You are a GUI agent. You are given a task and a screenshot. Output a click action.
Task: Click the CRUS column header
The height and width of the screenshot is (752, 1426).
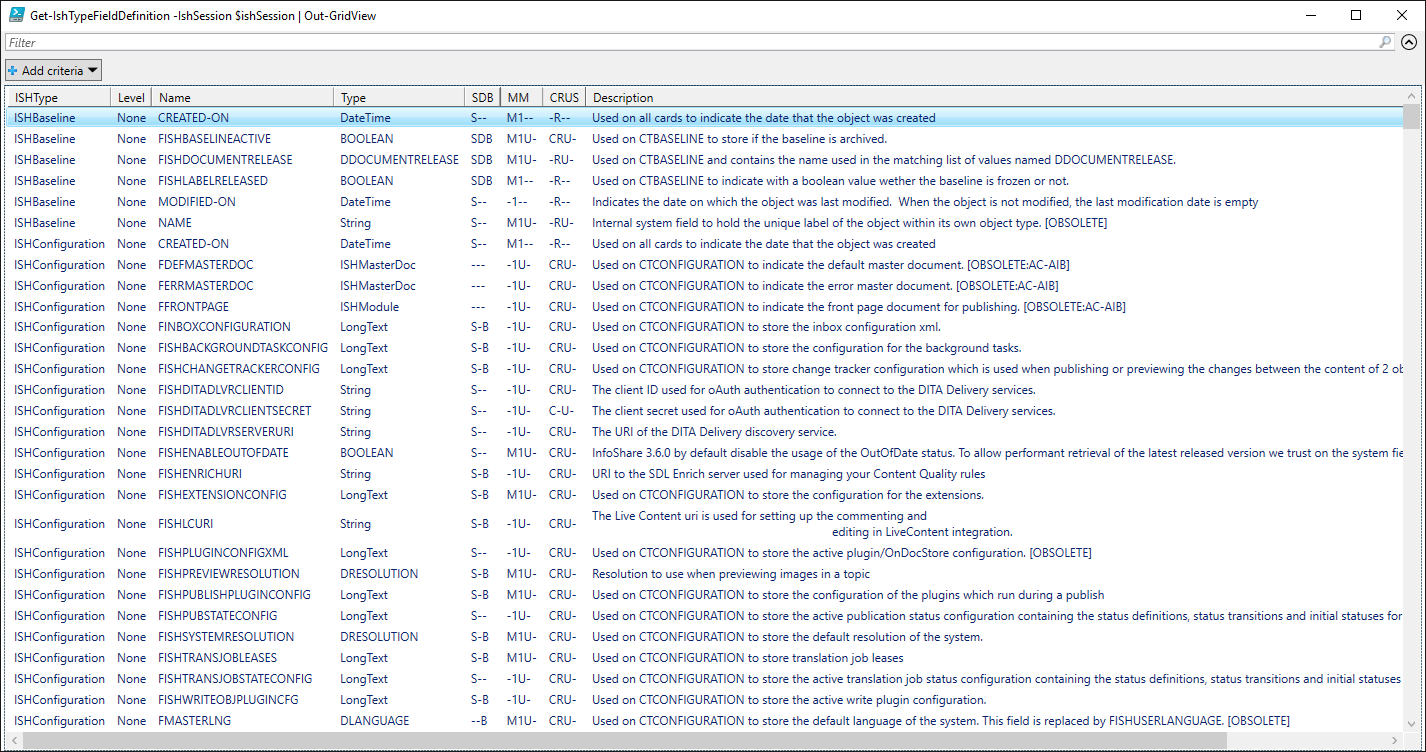pos(563,98)
